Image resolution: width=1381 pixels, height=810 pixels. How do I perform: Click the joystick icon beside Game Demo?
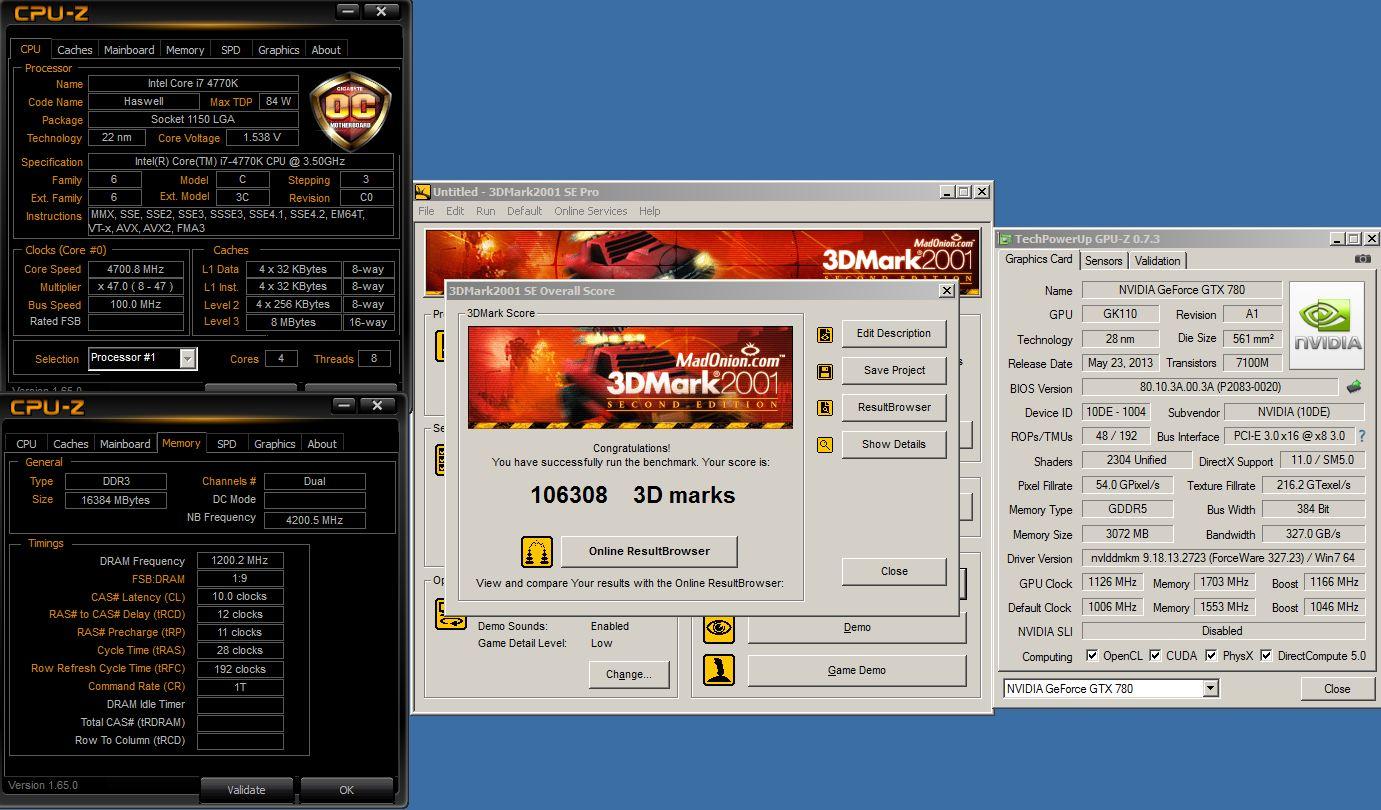[719, 670]
